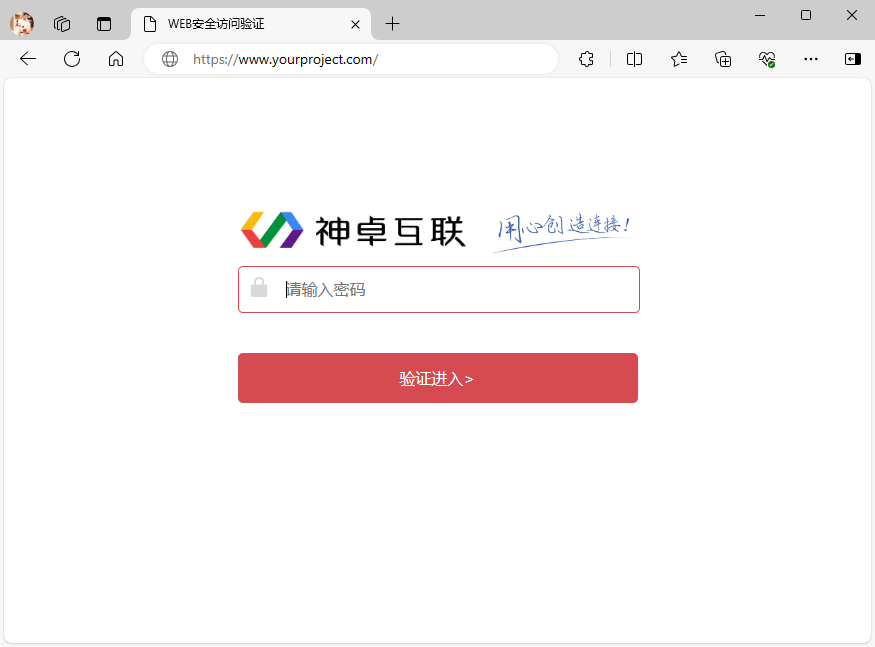Open the Favorites star list
This screenshot has height=647, width=875.
point(679,59)
